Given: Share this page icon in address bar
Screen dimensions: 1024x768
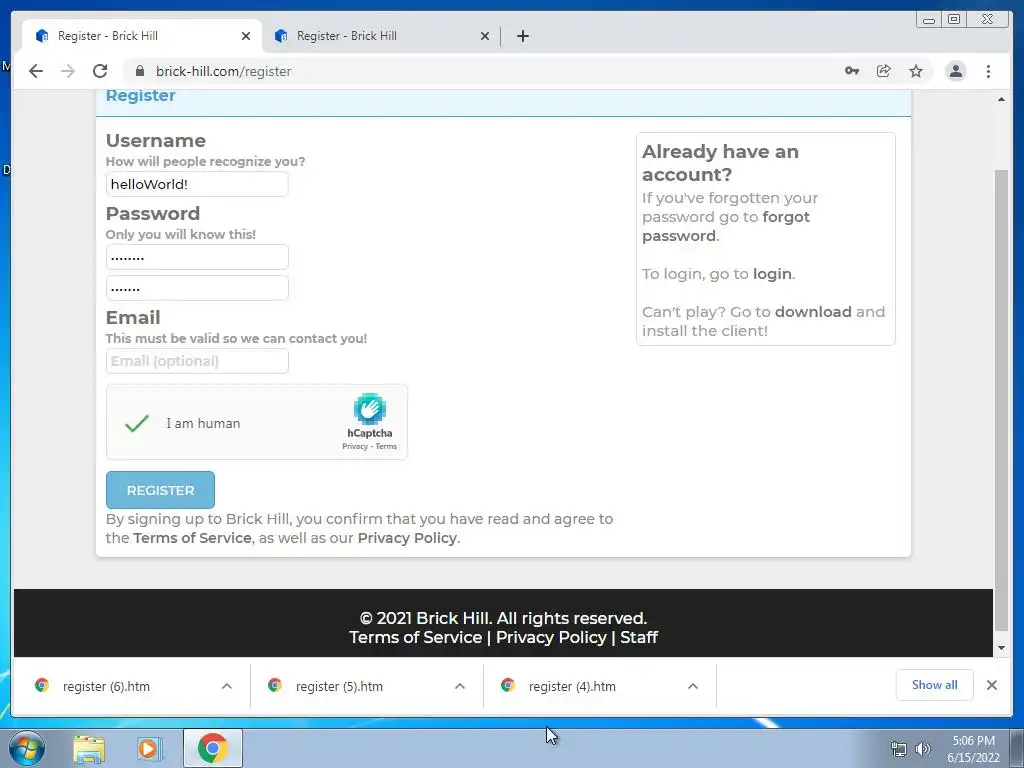Looking at the screenshot, I should pyautogui.click(x=884, y=71).
